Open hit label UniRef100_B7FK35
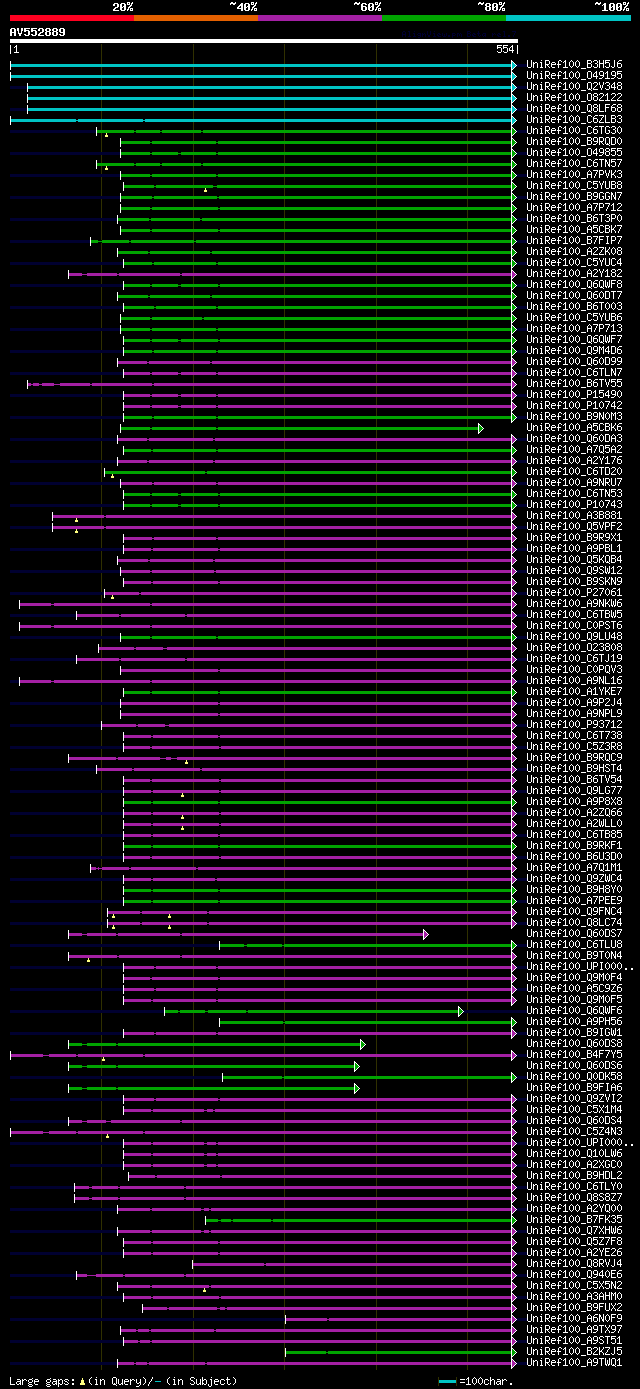The width and height of the screenshot is (640, 1389). (x=574, y=1220)
